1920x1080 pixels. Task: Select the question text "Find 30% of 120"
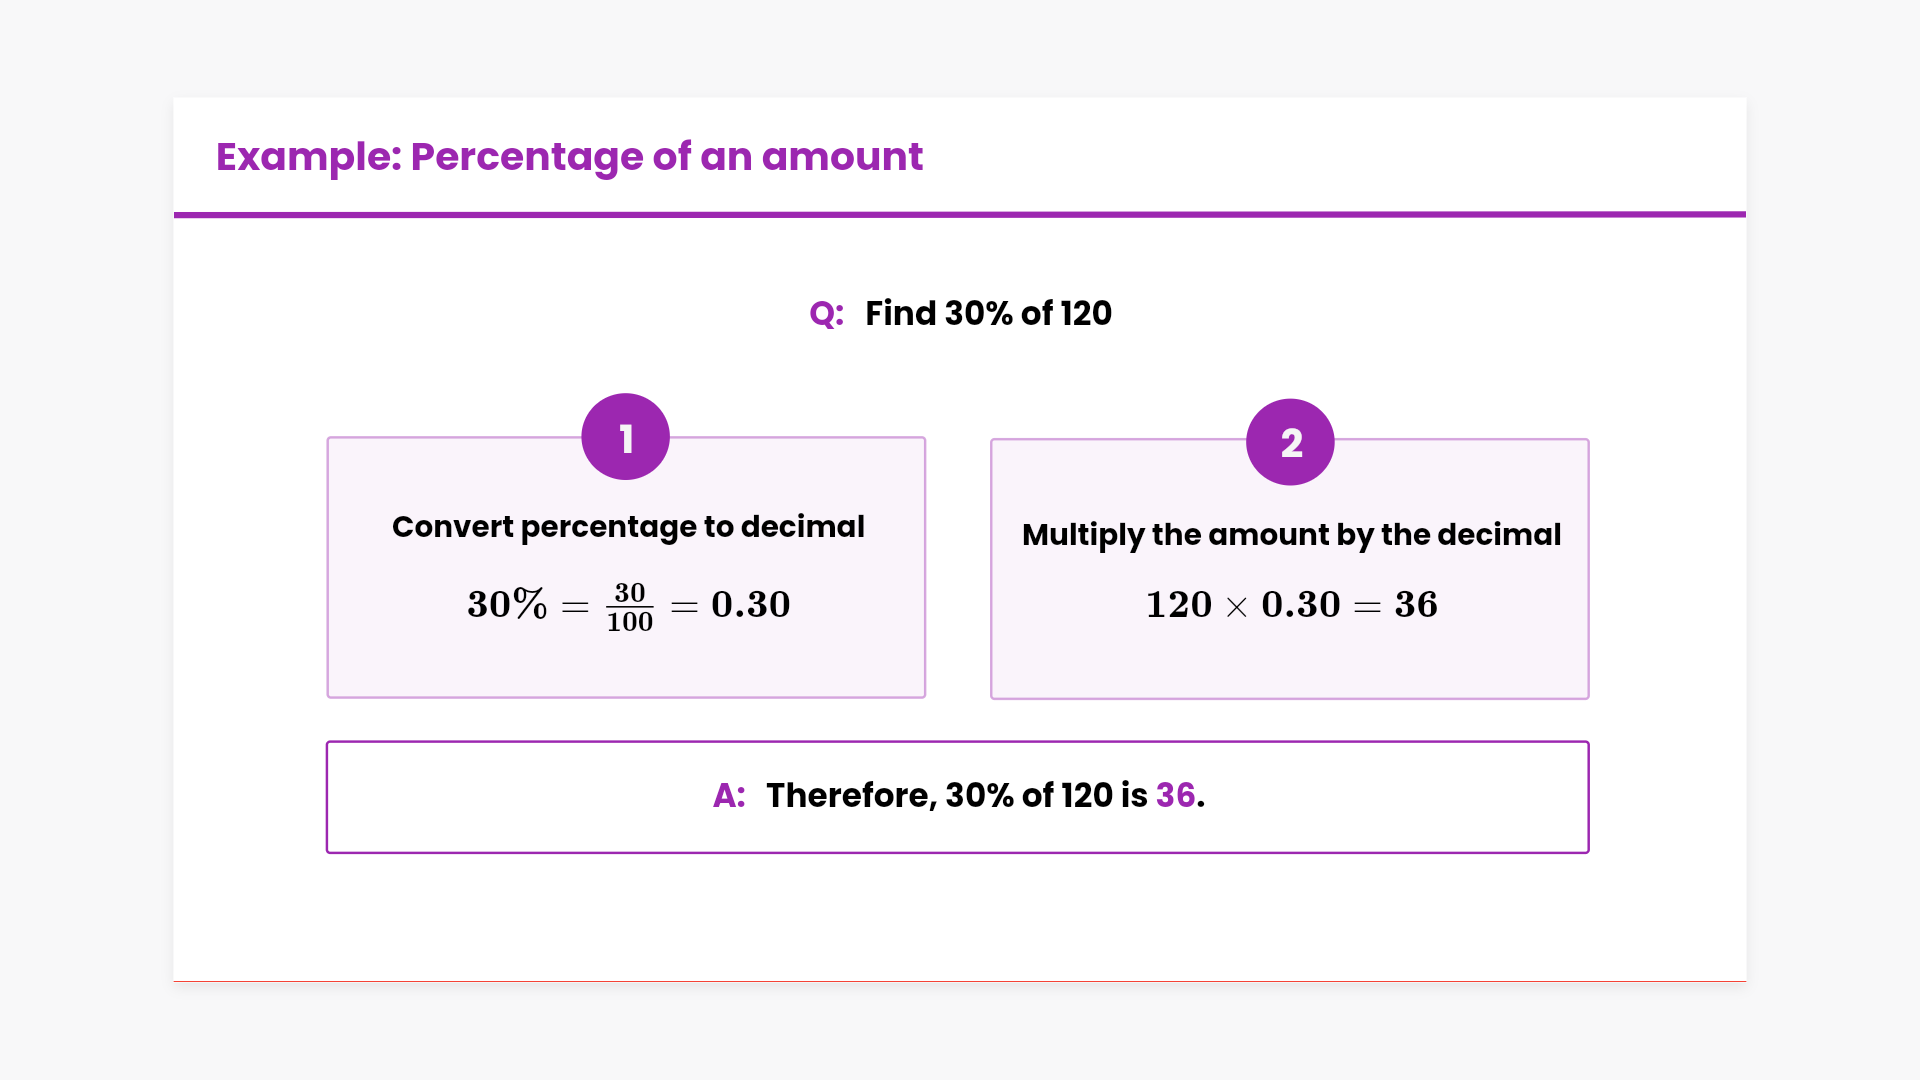[x=988, y=314]
